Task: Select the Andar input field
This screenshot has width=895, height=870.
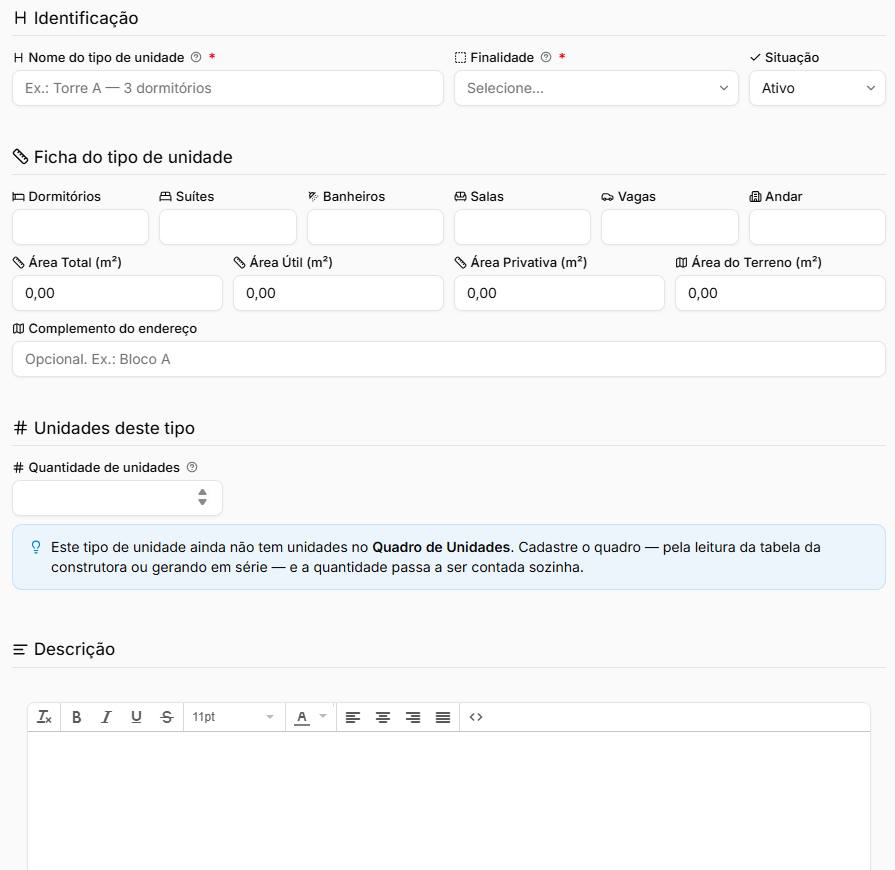Action: [817, 227]
